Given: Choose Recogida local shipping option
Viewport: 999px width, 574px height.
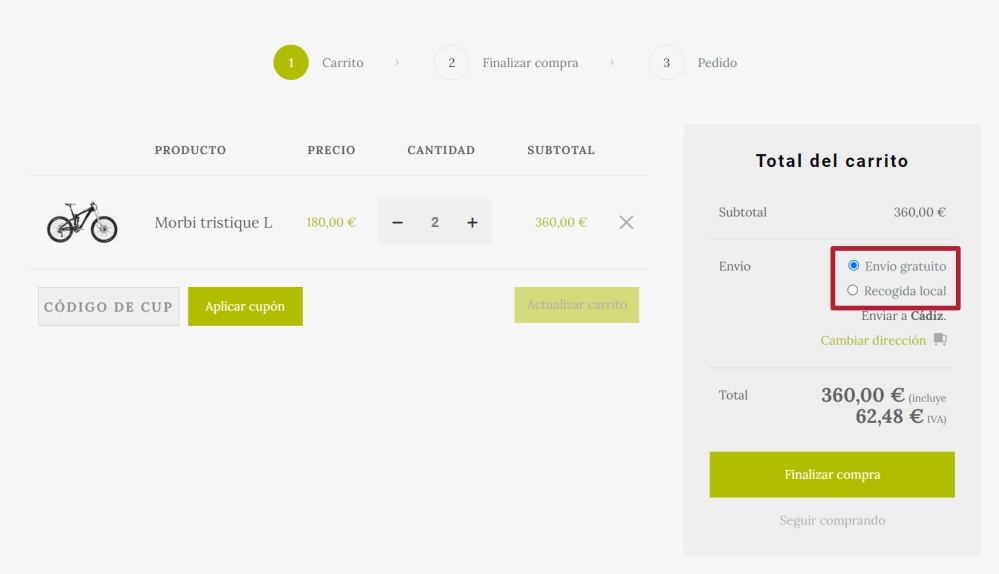Looking at the screenshot, I should [x=853, y=291].
